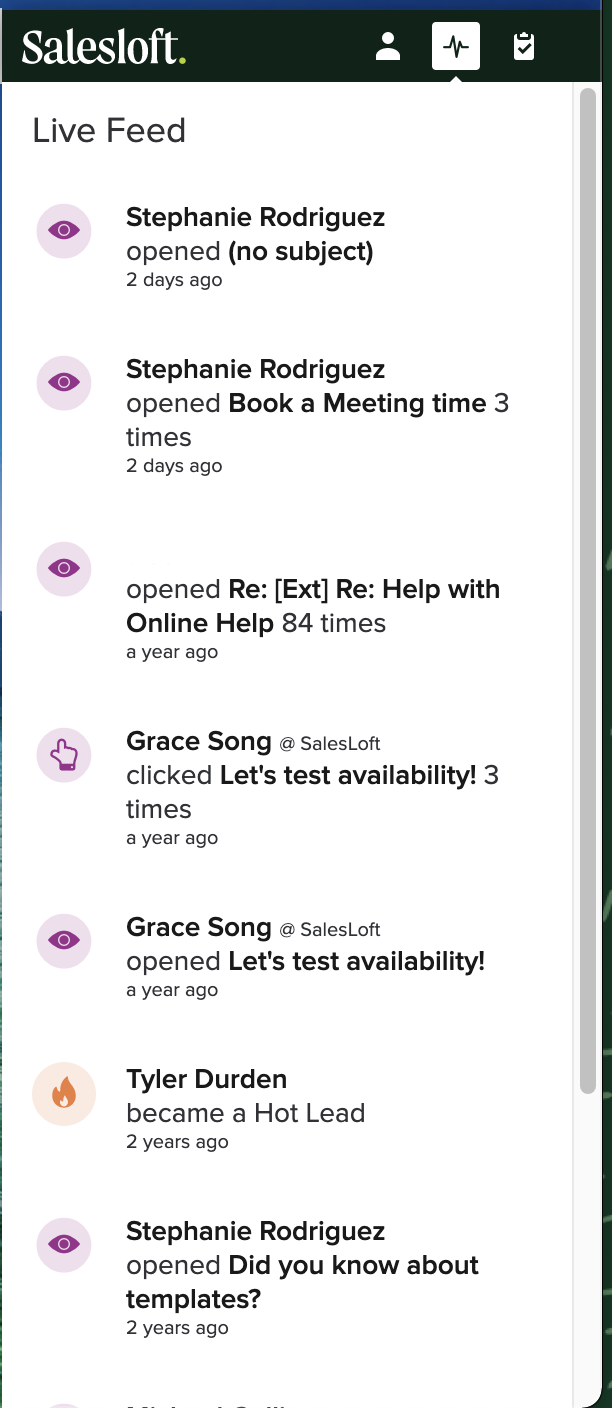
Task: Click the Salesloft logo
Action: [x=102, y=46]
